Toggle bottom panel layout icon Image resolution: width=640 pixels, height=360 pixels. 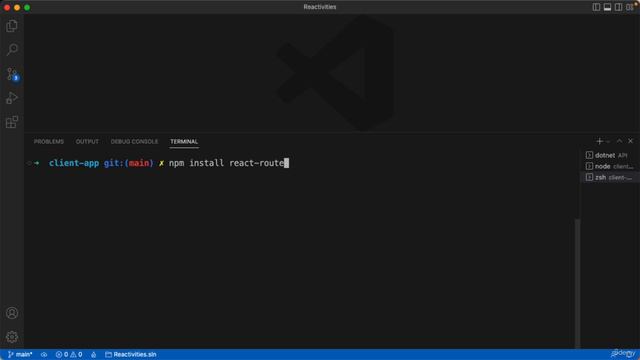pos(607,7)
